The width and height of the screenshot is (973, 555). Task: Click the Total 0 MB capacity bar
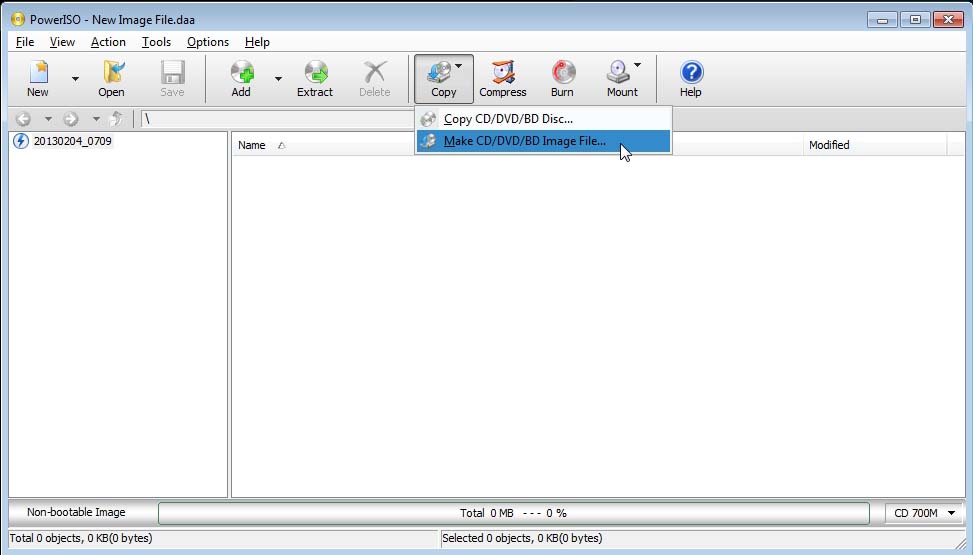[x=514, y=513]
